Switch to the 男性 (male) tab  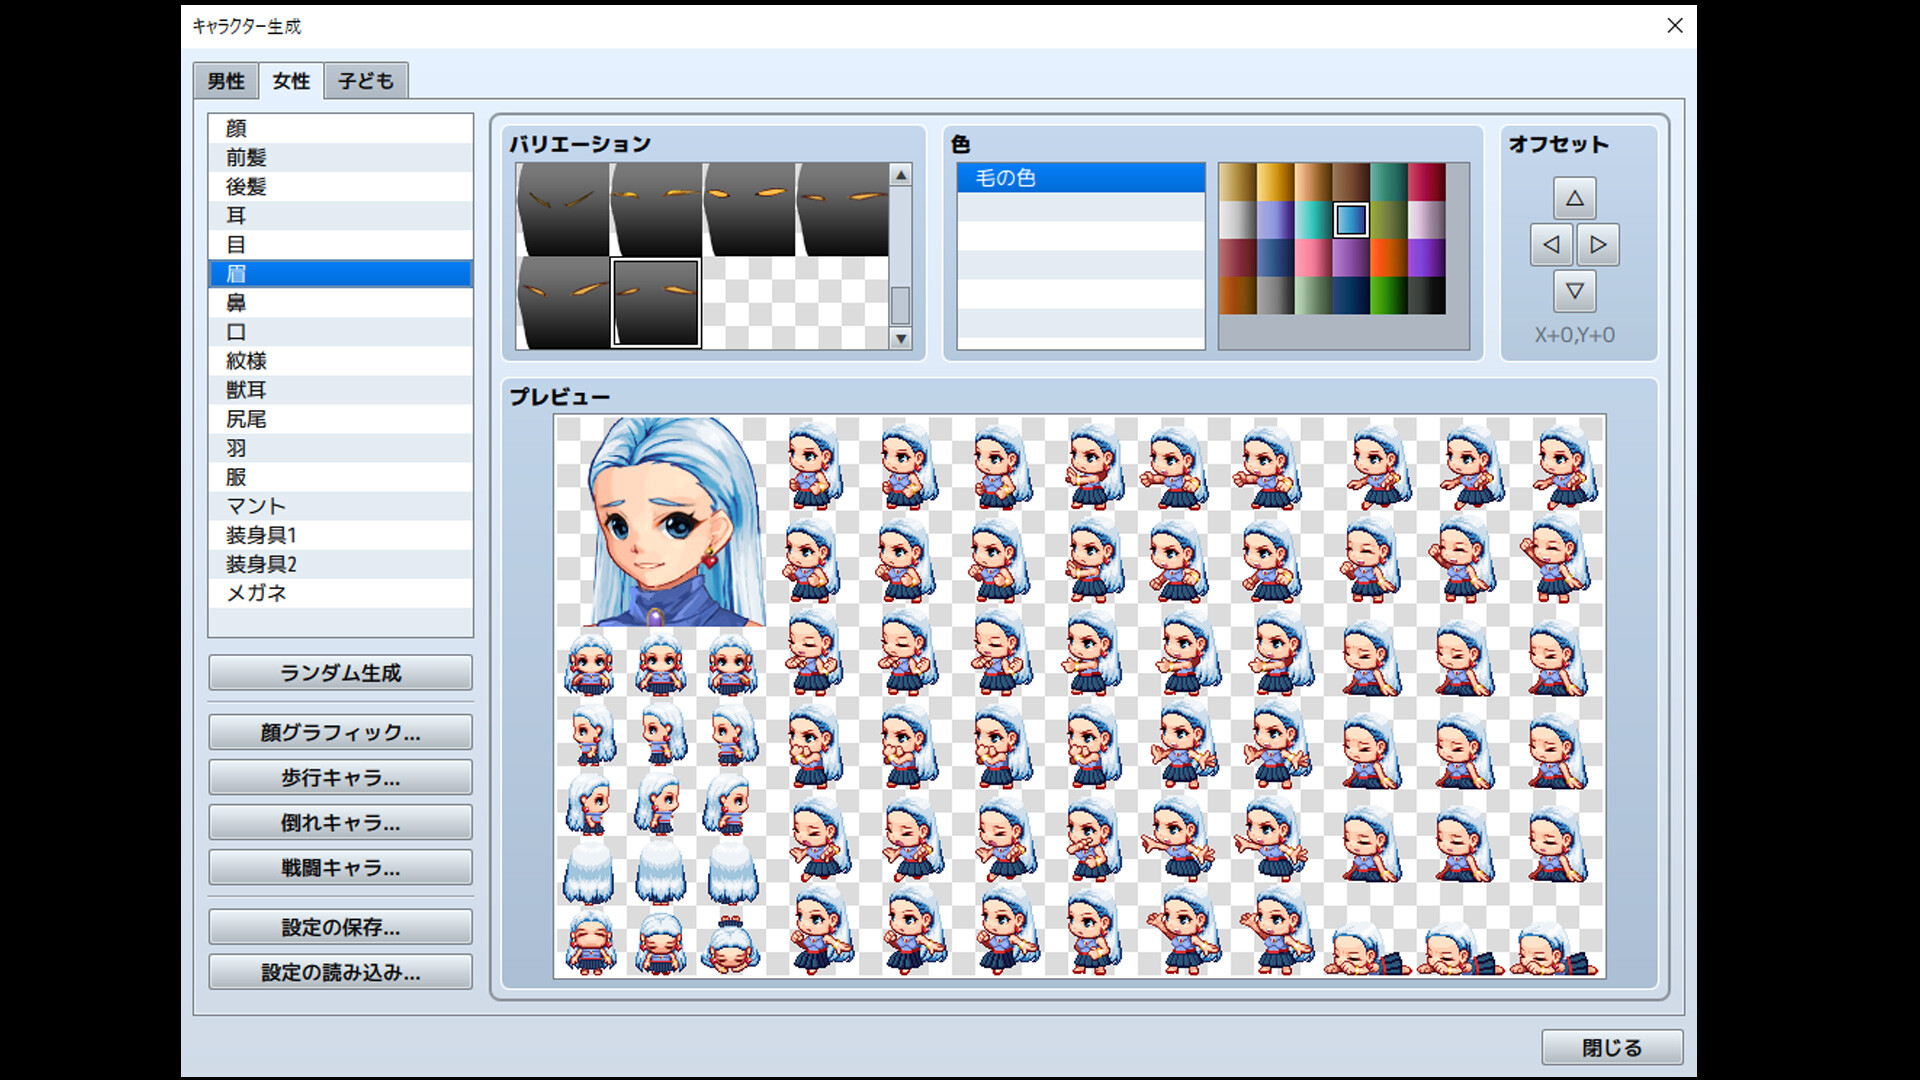point(224,80)
